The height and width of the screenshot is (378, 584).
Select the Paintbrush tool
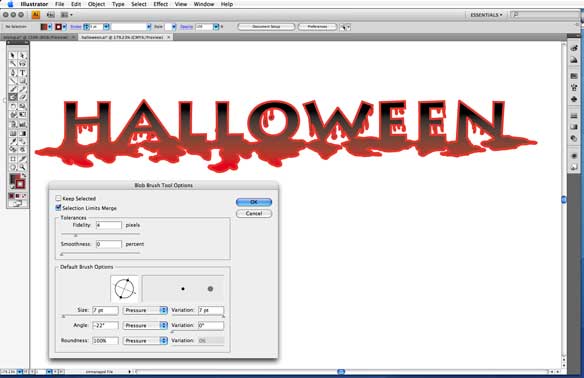pos(13,89)
